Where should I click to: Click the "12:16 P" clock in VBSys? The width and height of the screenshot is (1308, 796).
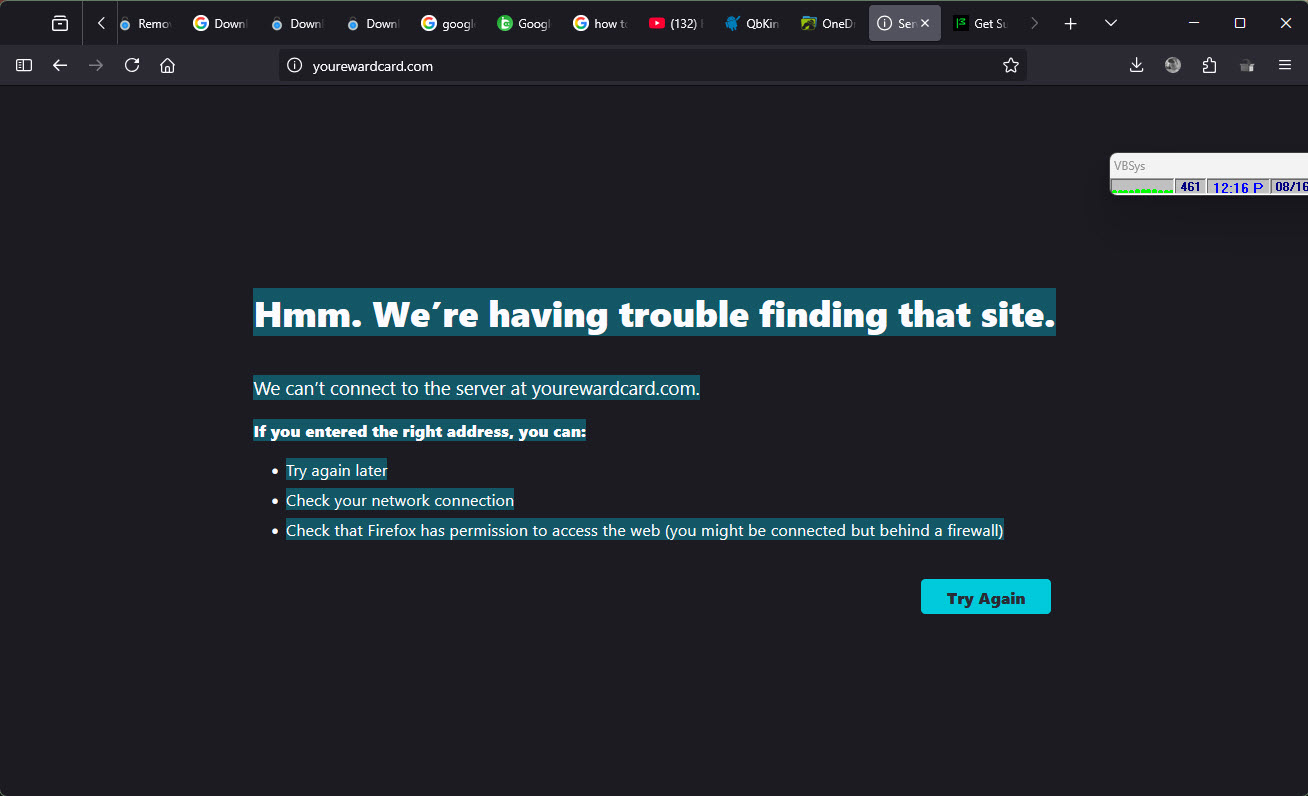(x=1238, y=187)
